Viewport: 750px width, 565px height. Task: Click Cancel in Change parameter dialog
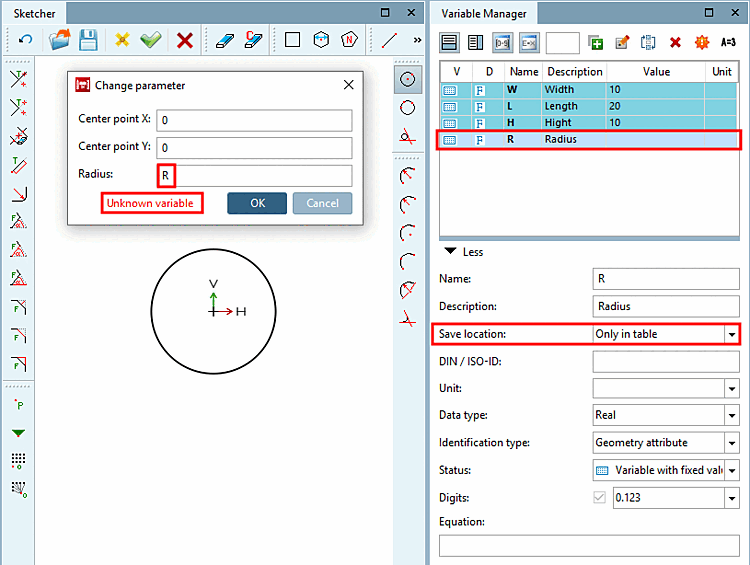(x=322, y=203)
